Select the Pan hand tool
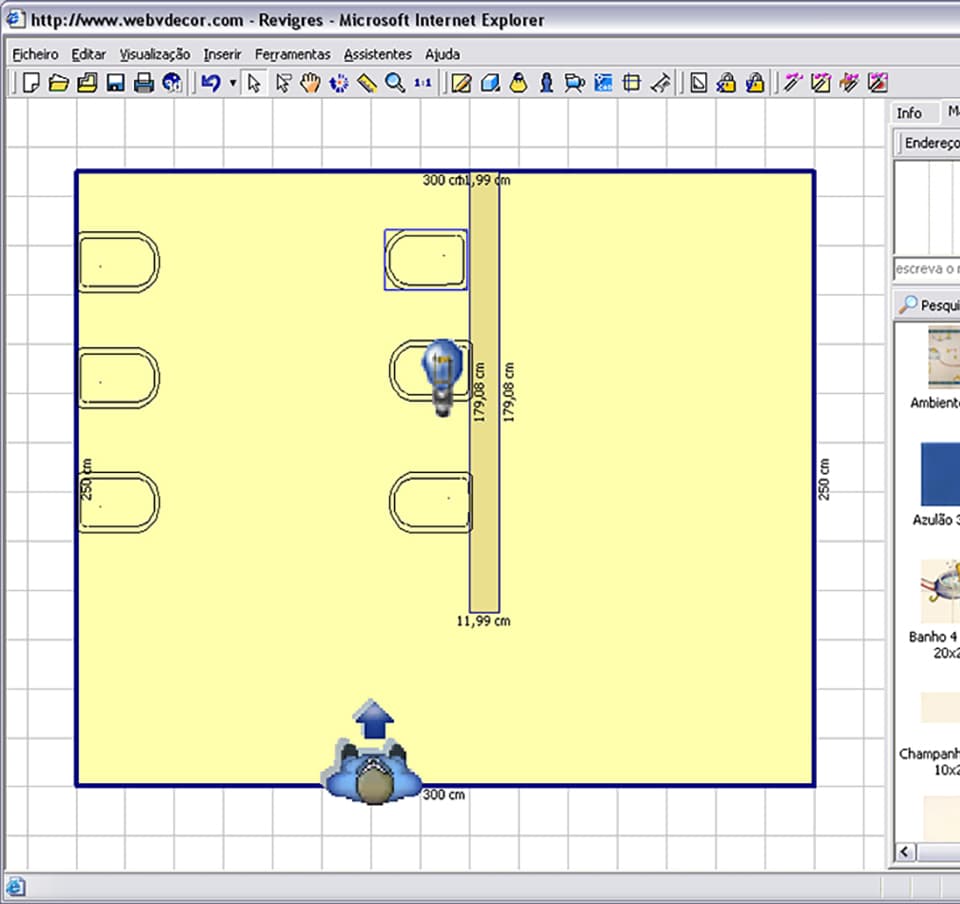This screenshot has height=904, width=960. tap(311, 83)
